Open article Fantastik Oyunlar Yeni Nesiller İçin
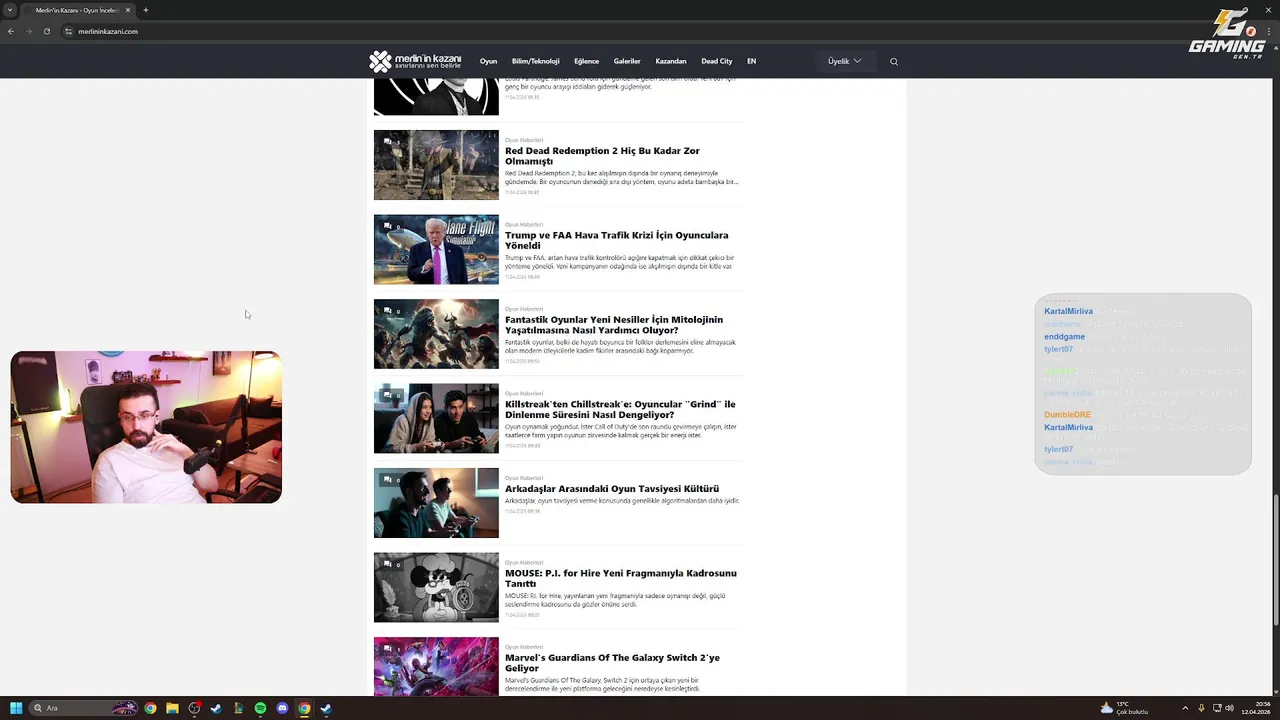The width and height of the screenshot is (1280, 720). pyautogui.click(x=614, y=325)
